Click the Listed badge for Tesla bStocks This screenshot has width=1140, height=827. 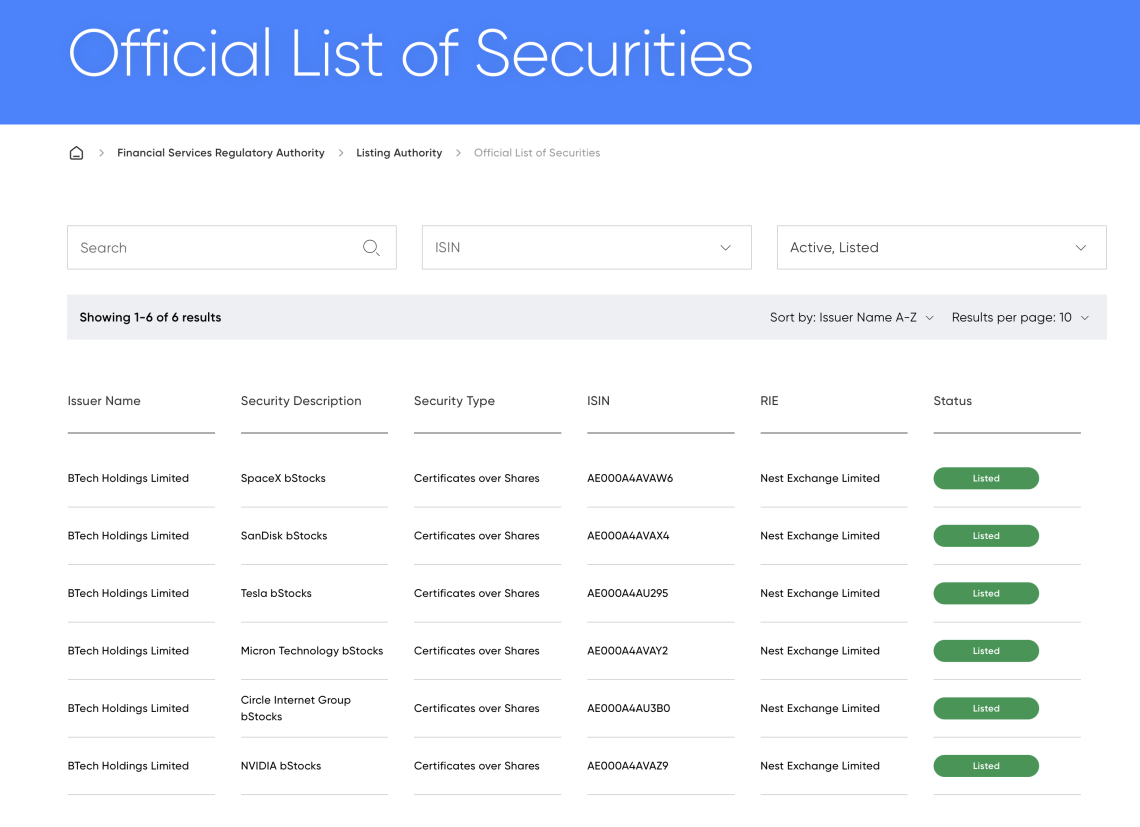pyautogui.click(x=986, y=593)
